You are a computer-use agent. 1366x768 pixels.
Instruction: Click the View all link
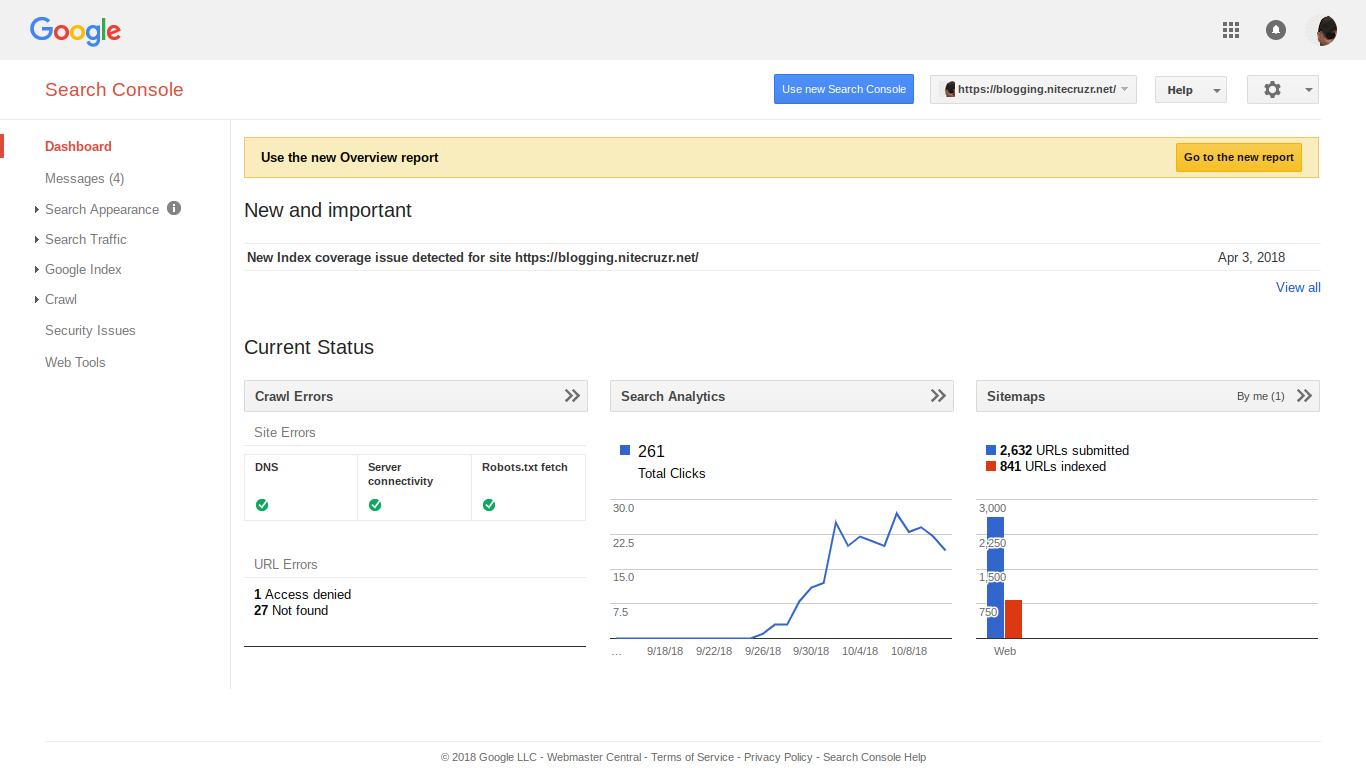point(1298,288)
